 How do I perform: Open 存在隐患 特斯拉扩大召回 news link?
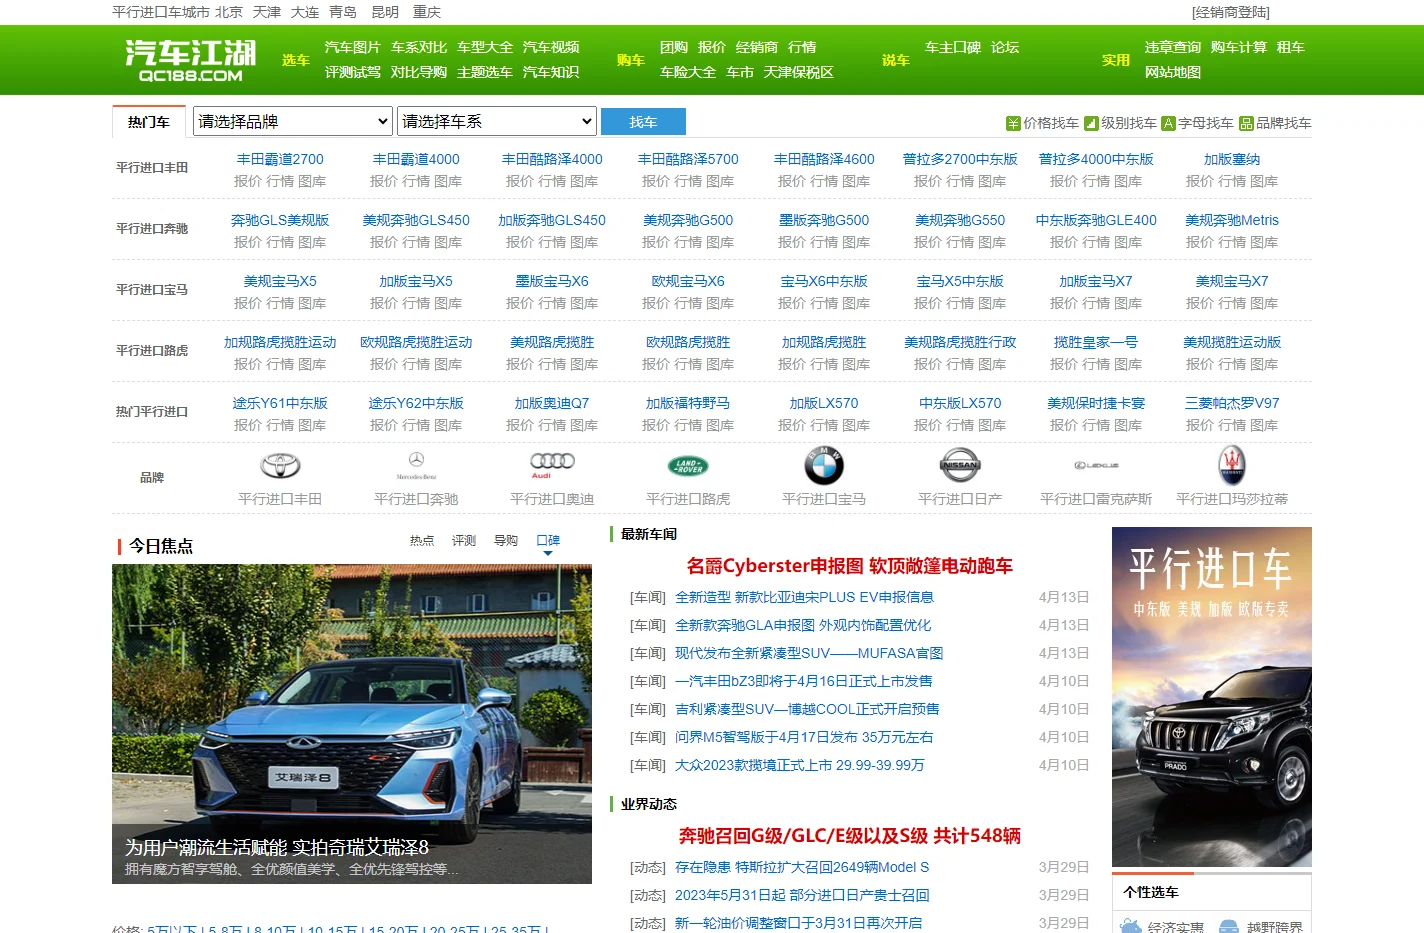coord(802,867)
